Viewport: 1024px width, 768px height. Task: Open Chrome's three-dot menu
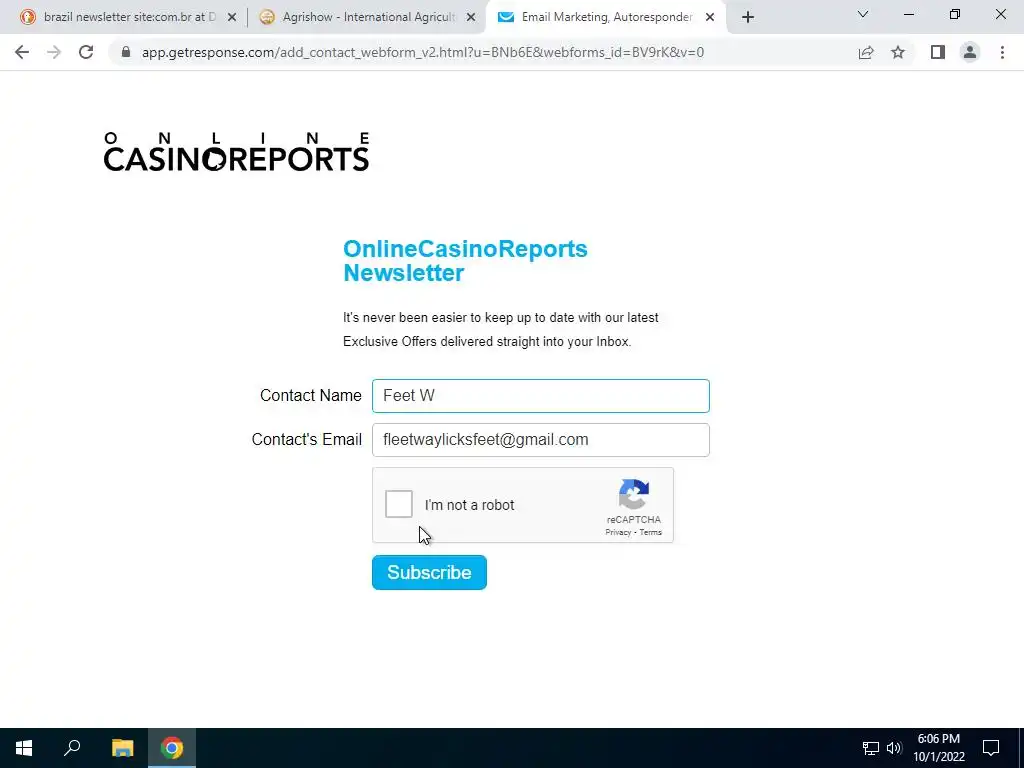(x=1002, y=52)
